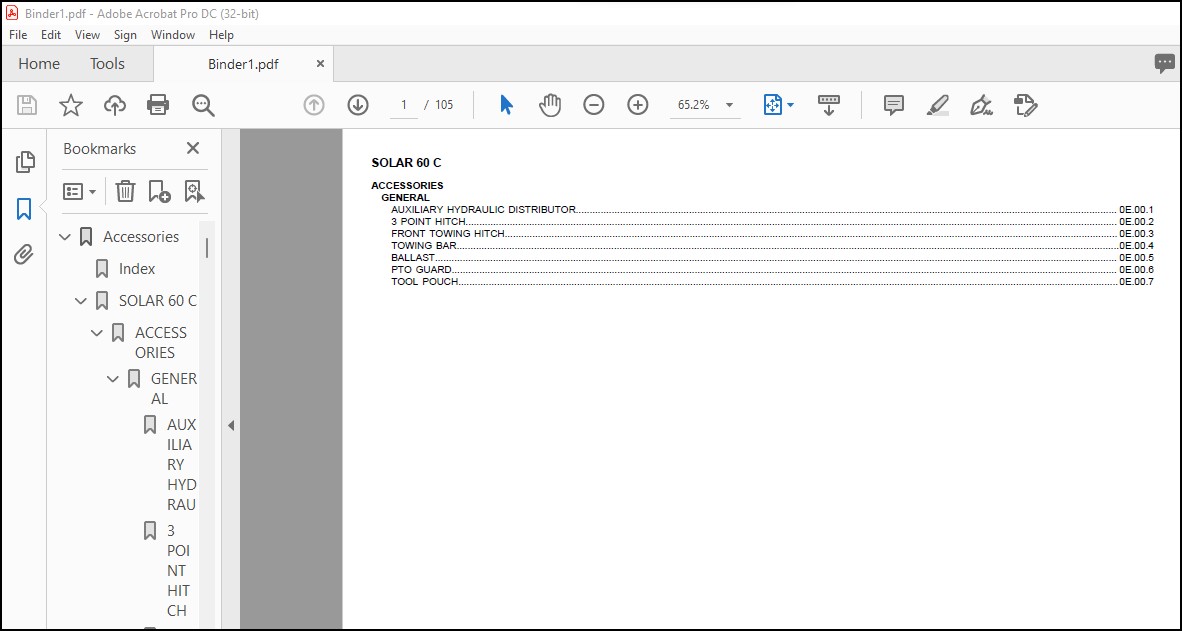
Task: Open the attachments paperclip panel
Action: point(24,255)
